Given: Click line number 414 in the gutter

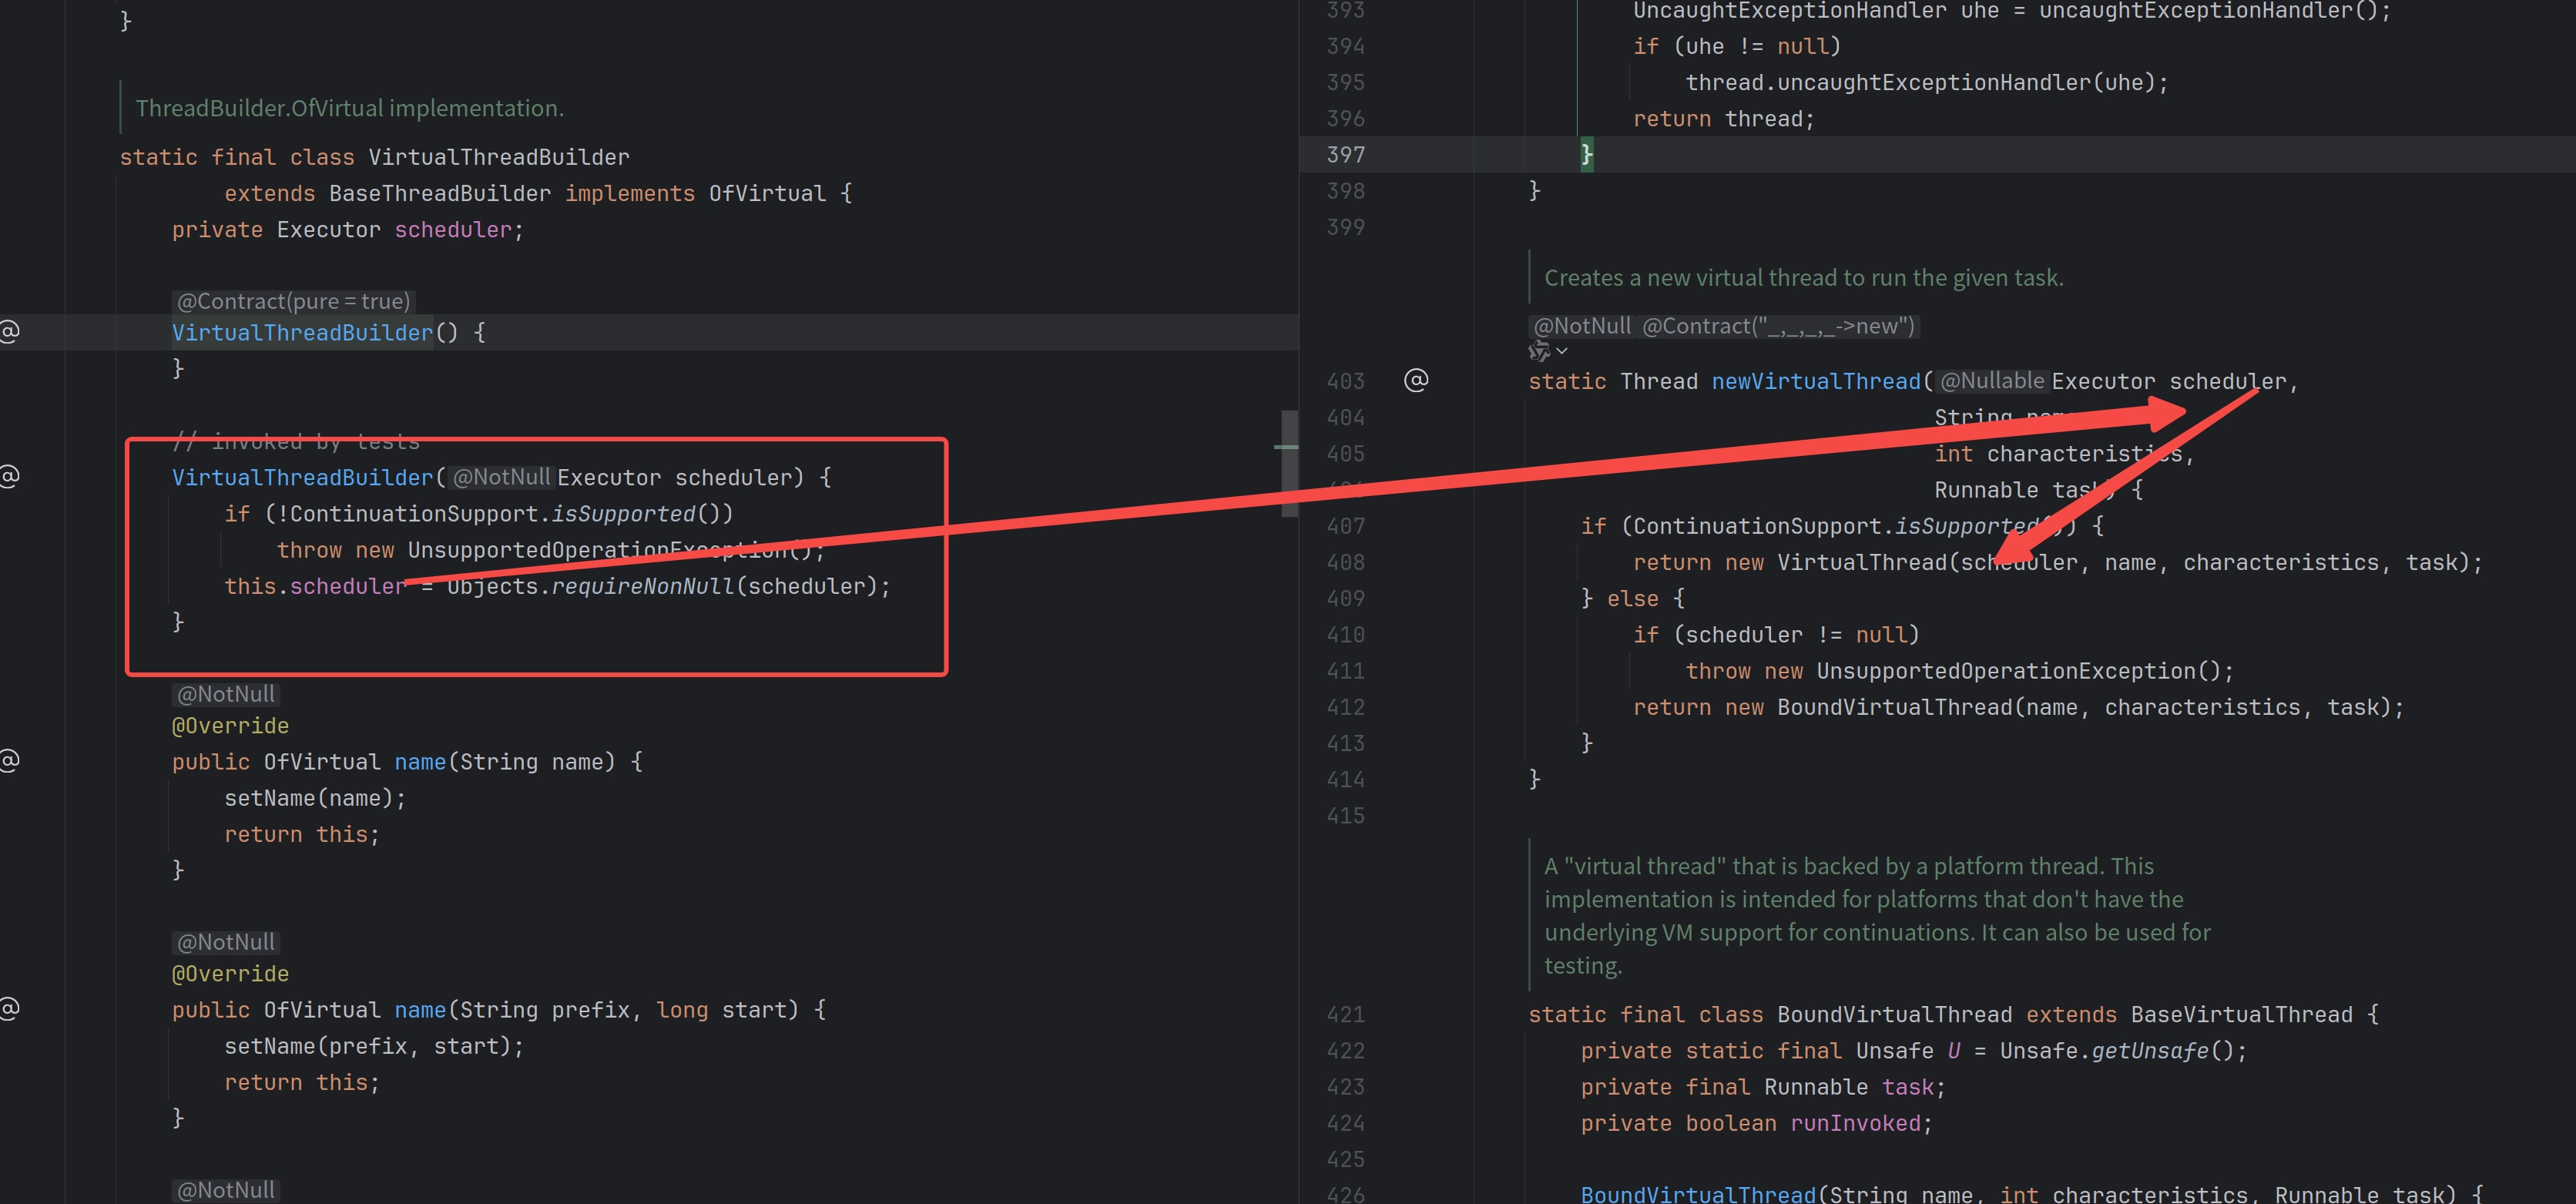Looking at the screenshot, I should tap(1345, 779).
